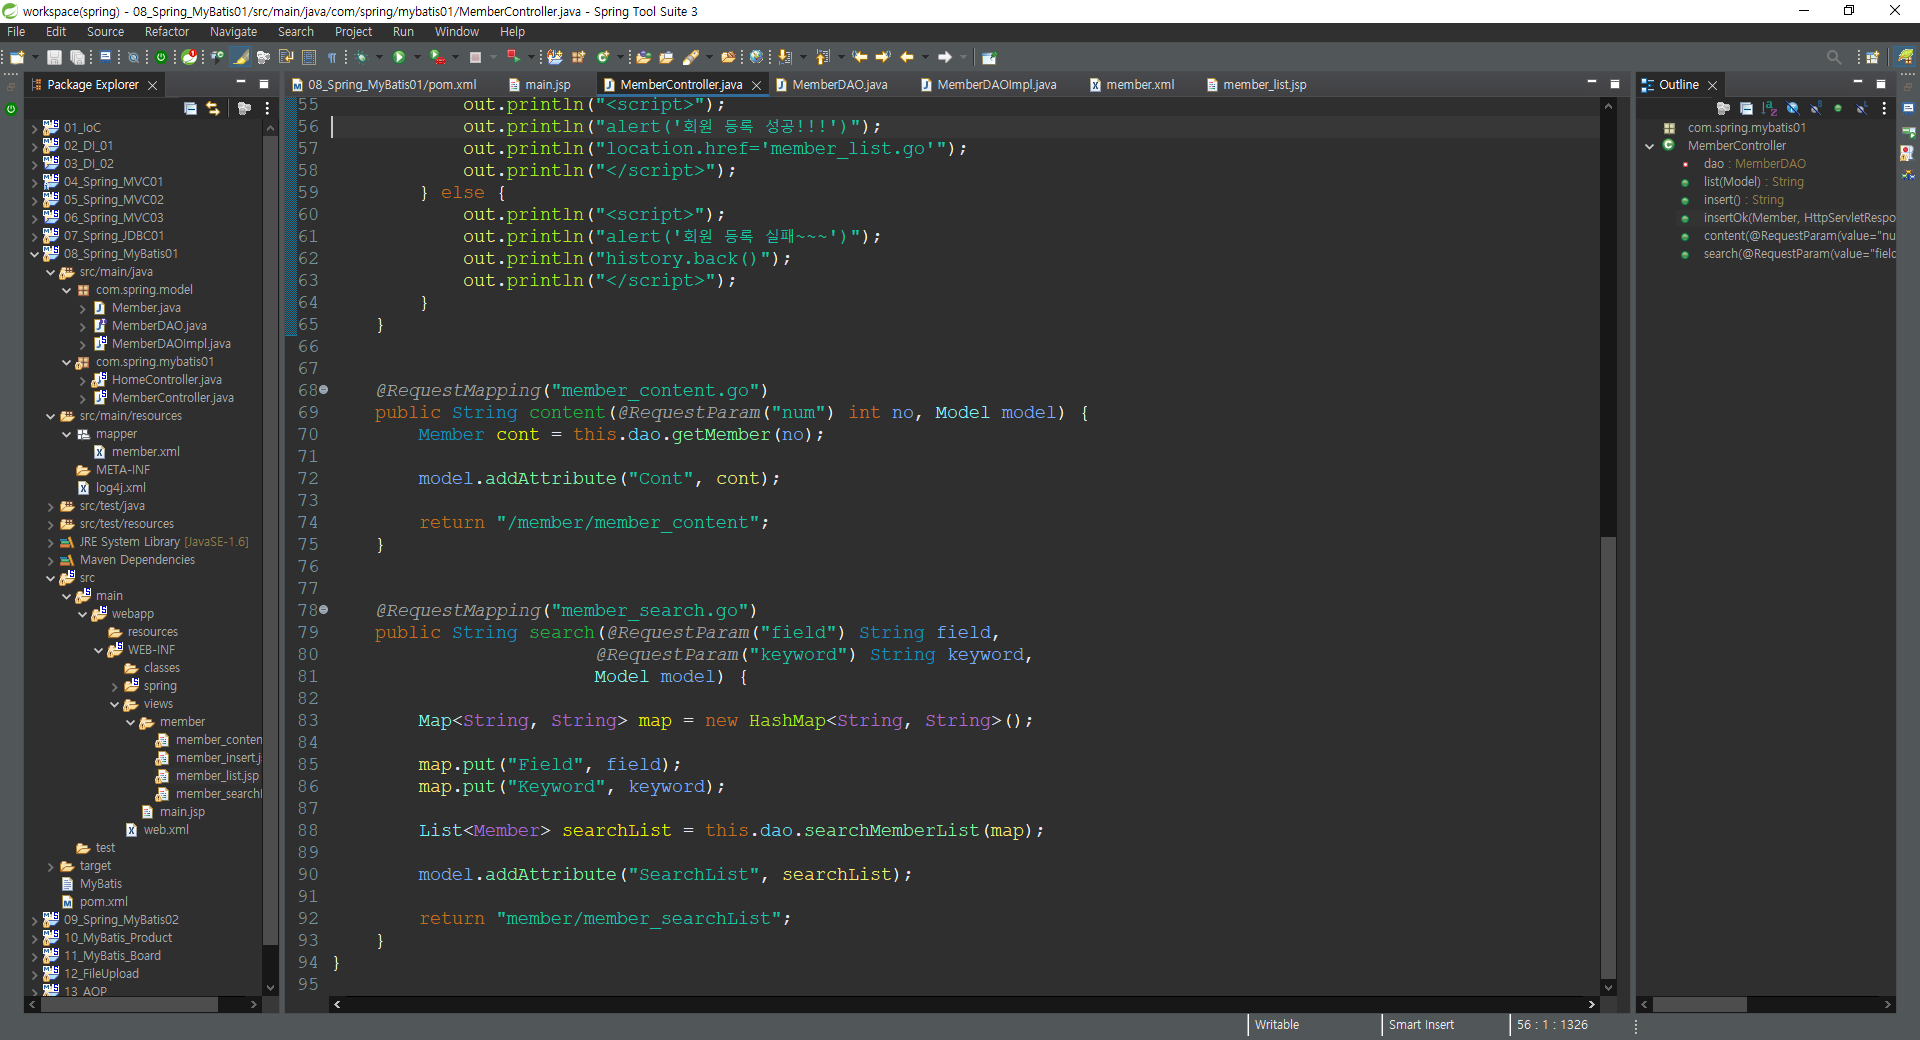The width and height of the screenshot is (1920, 1040).
Task: Click the editor vertical scrollbar thumb
Action: tap(1608, 757)
